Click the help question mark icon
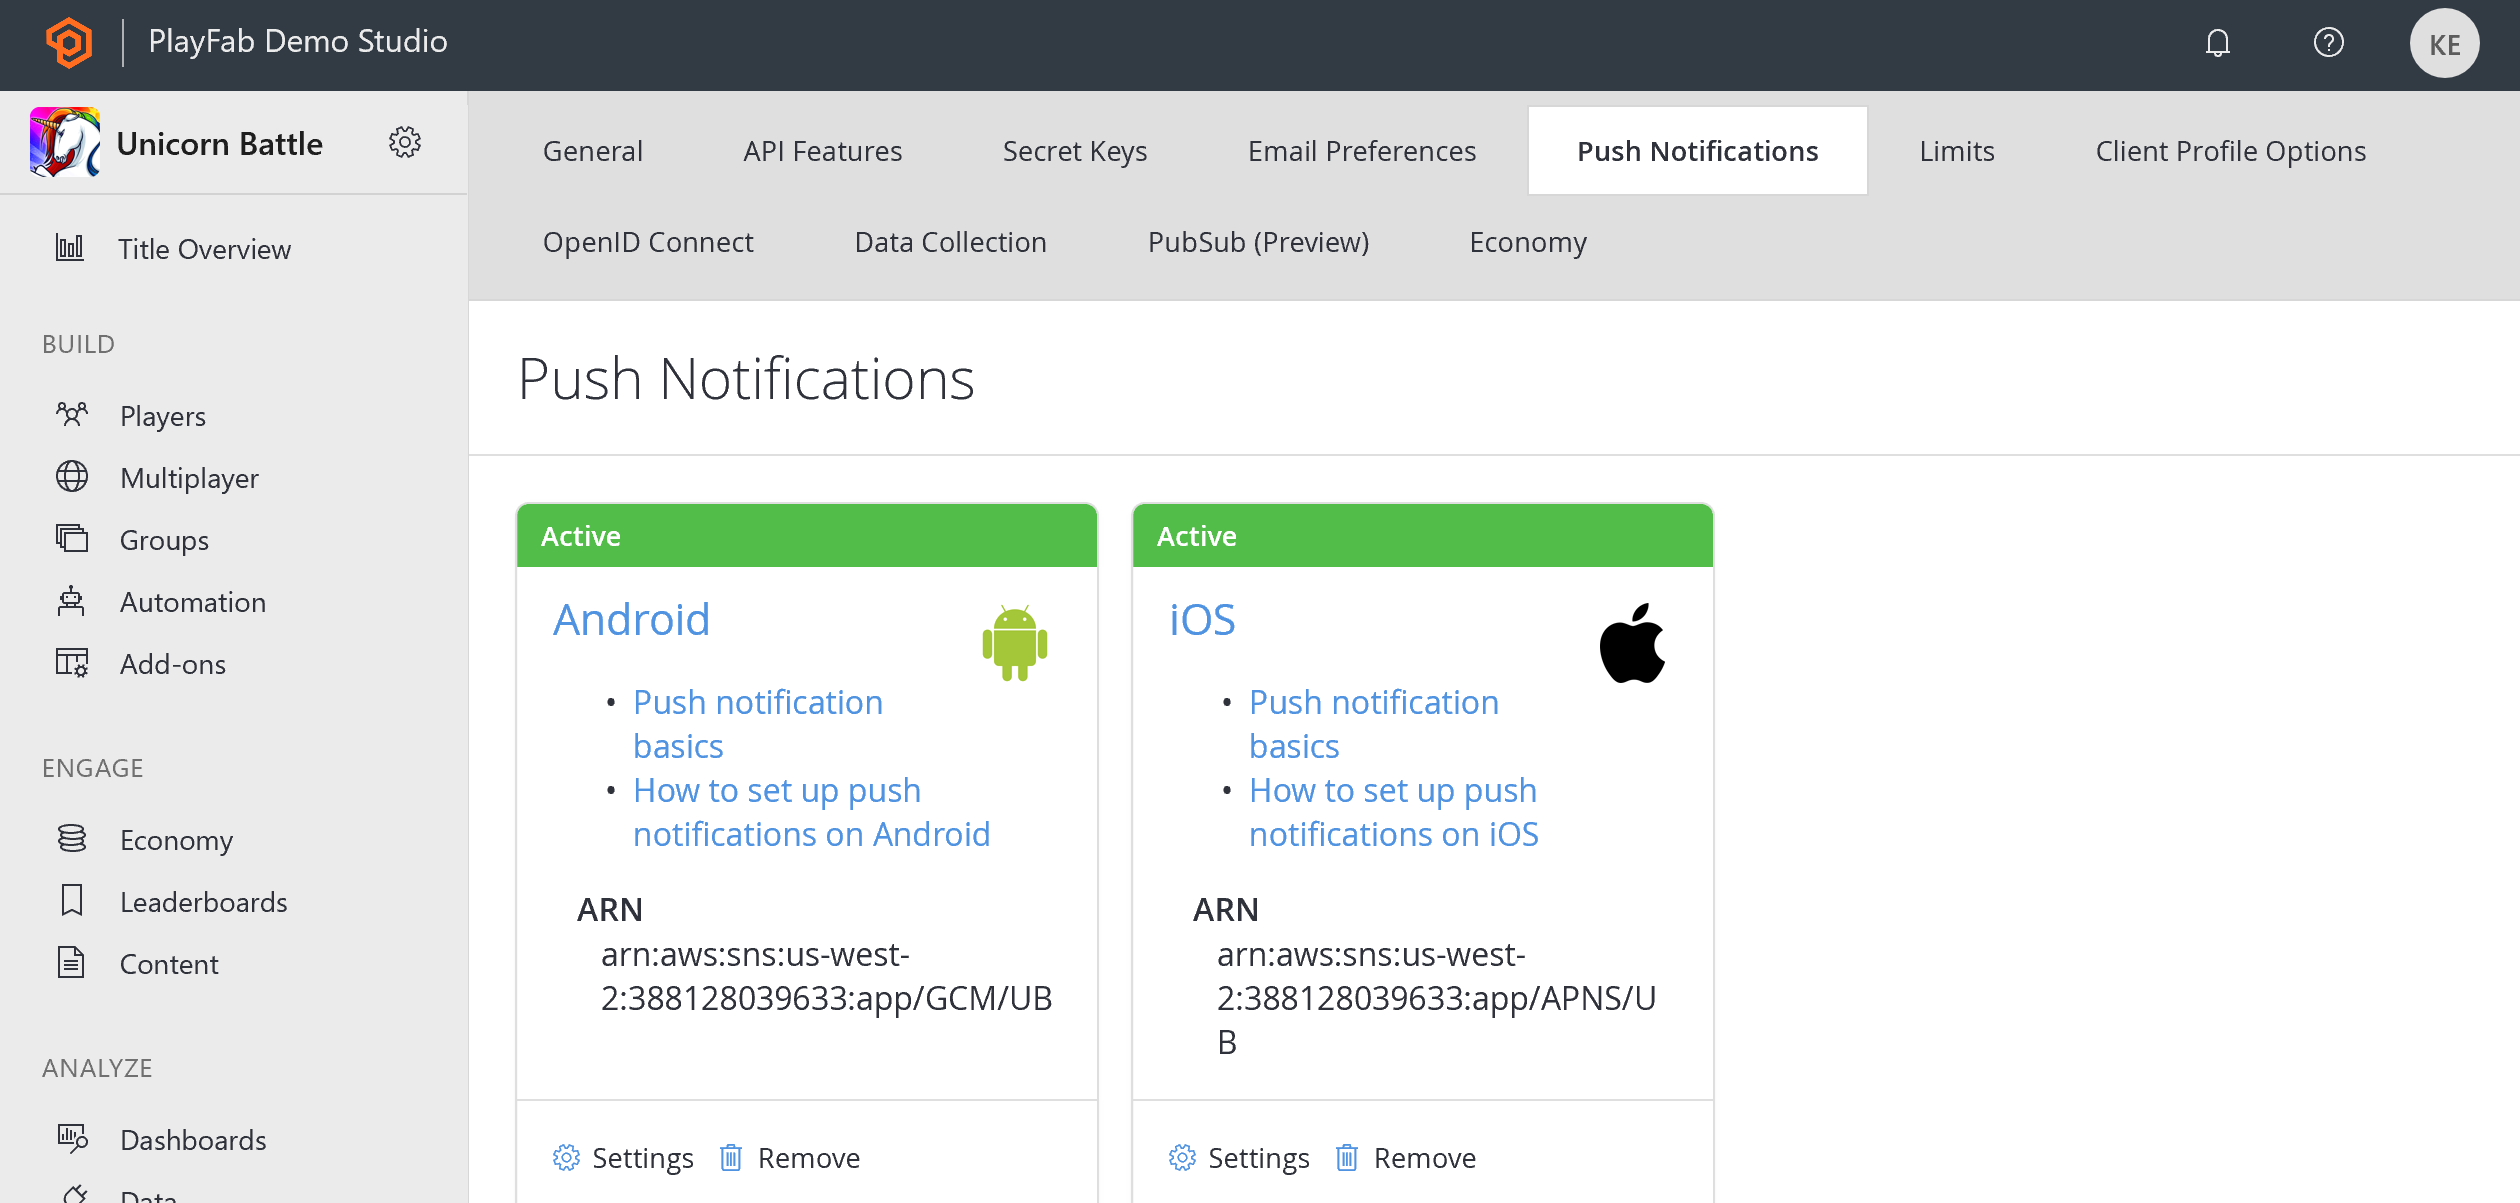Image resolution: width=2520 pixels, height=1203 pixels. tap(2327, 43)
